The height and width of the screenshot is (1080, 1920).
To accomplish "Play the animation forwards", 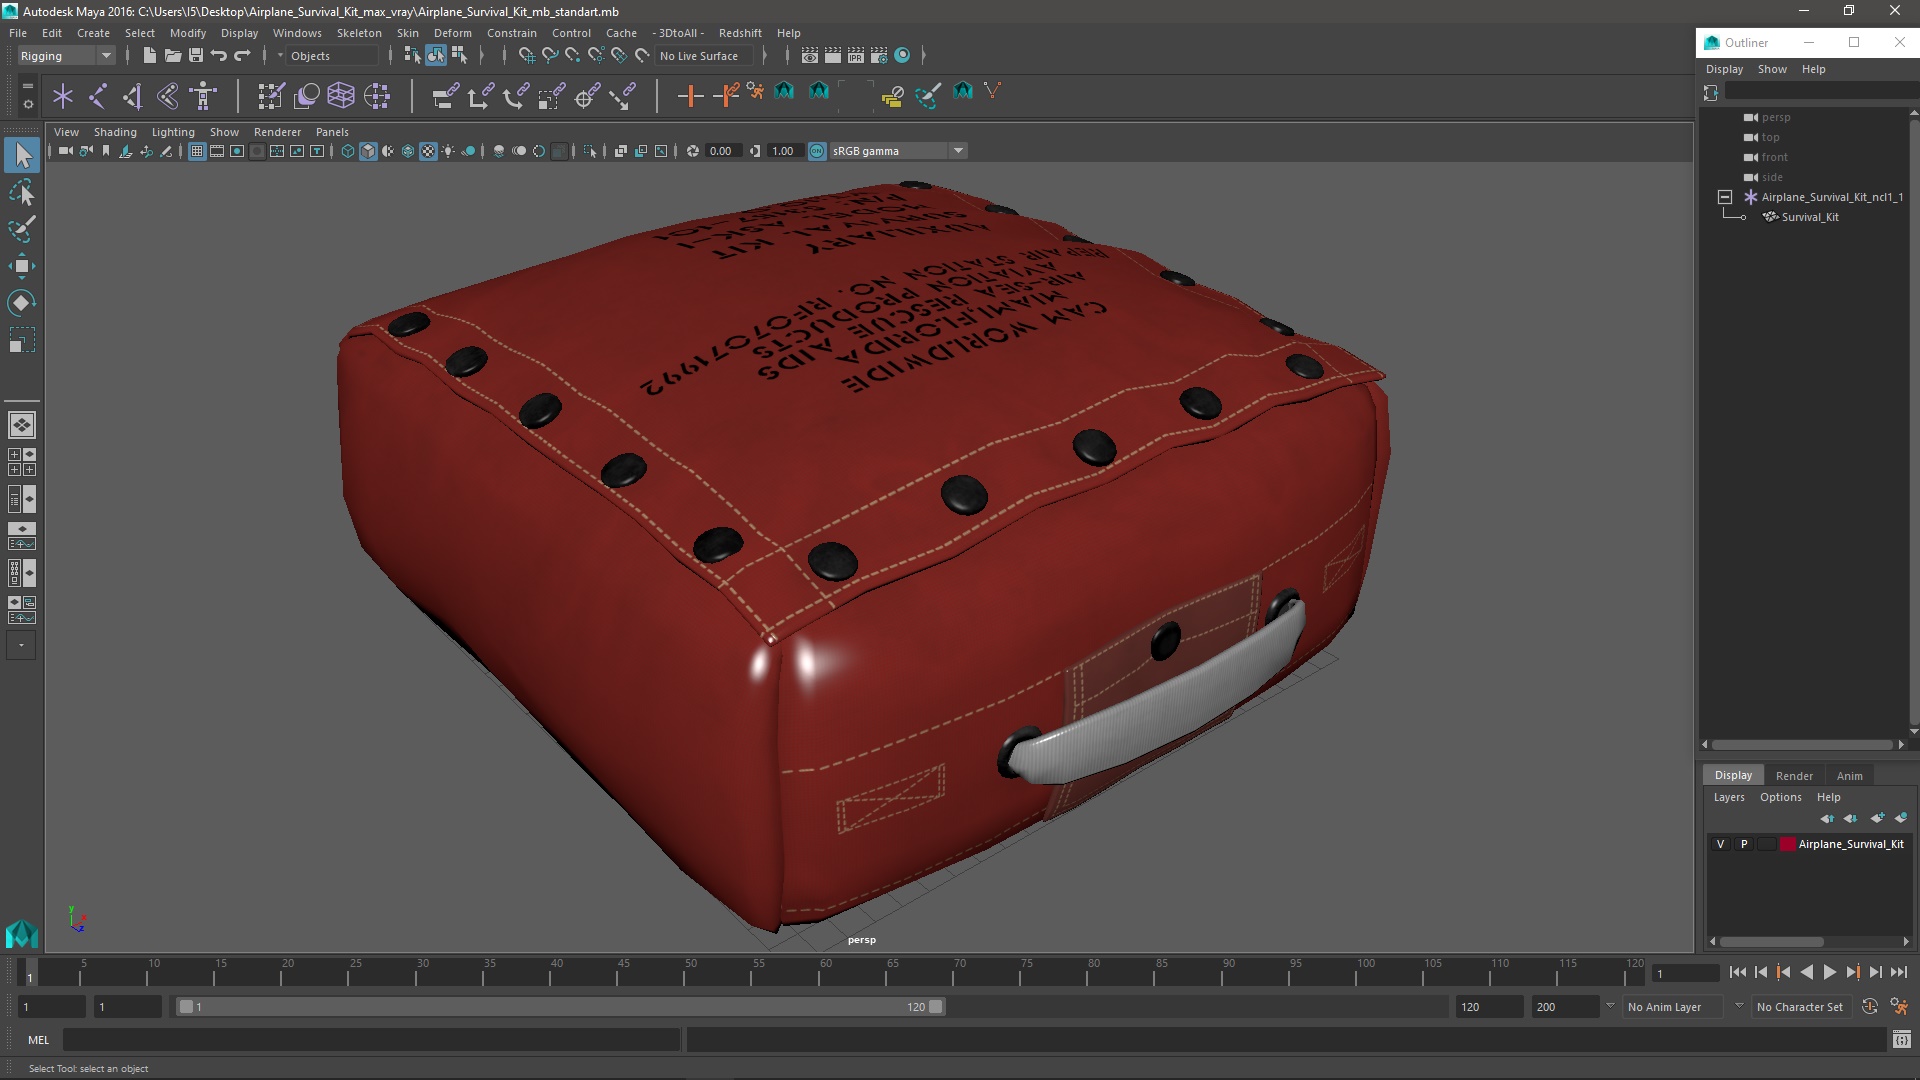I will (1829, 972).
